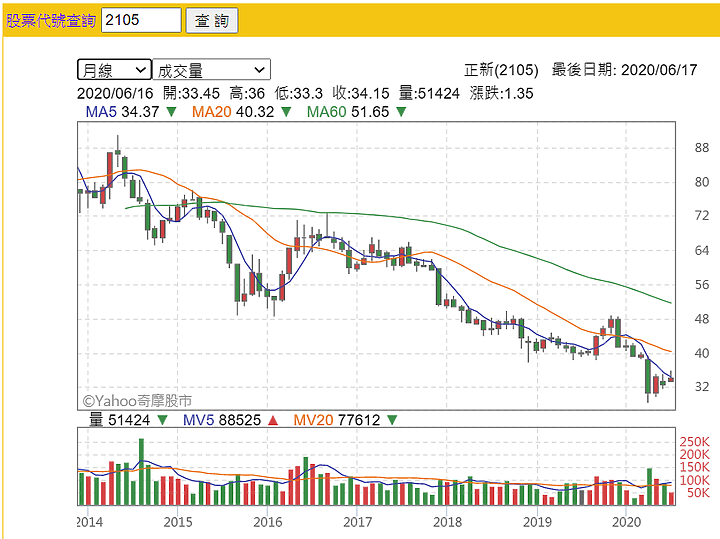The width and height of the screenshot is (720, 539).
Task: Click the 2017 year label on time axis
Action: pos(357,522)
